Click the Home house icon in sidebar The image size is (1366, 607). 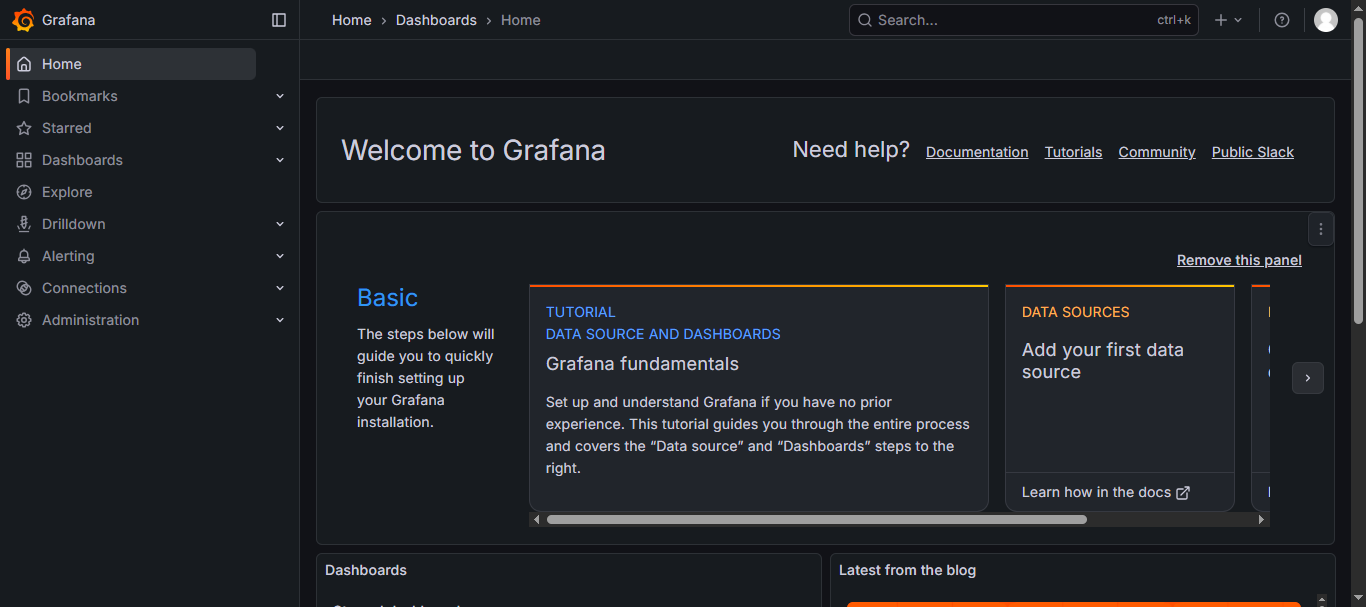point(24,64)
